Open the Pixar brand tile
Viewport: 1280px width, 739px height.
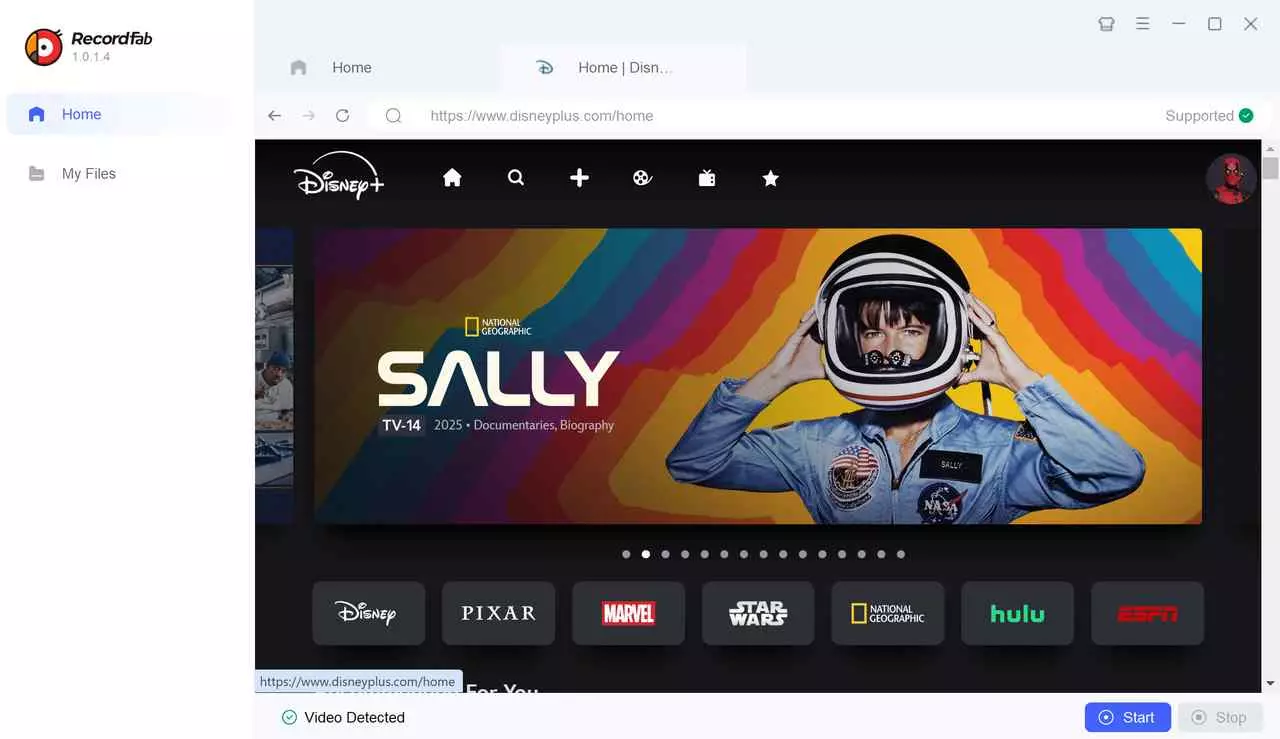tap(498, 613)
